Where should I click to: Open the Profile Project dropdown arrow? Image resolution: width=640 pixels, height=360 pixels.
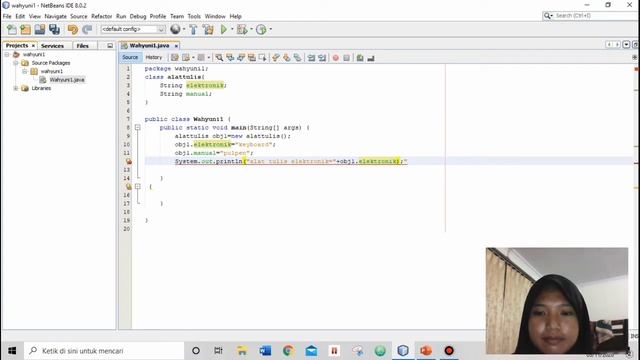point(271,29)
